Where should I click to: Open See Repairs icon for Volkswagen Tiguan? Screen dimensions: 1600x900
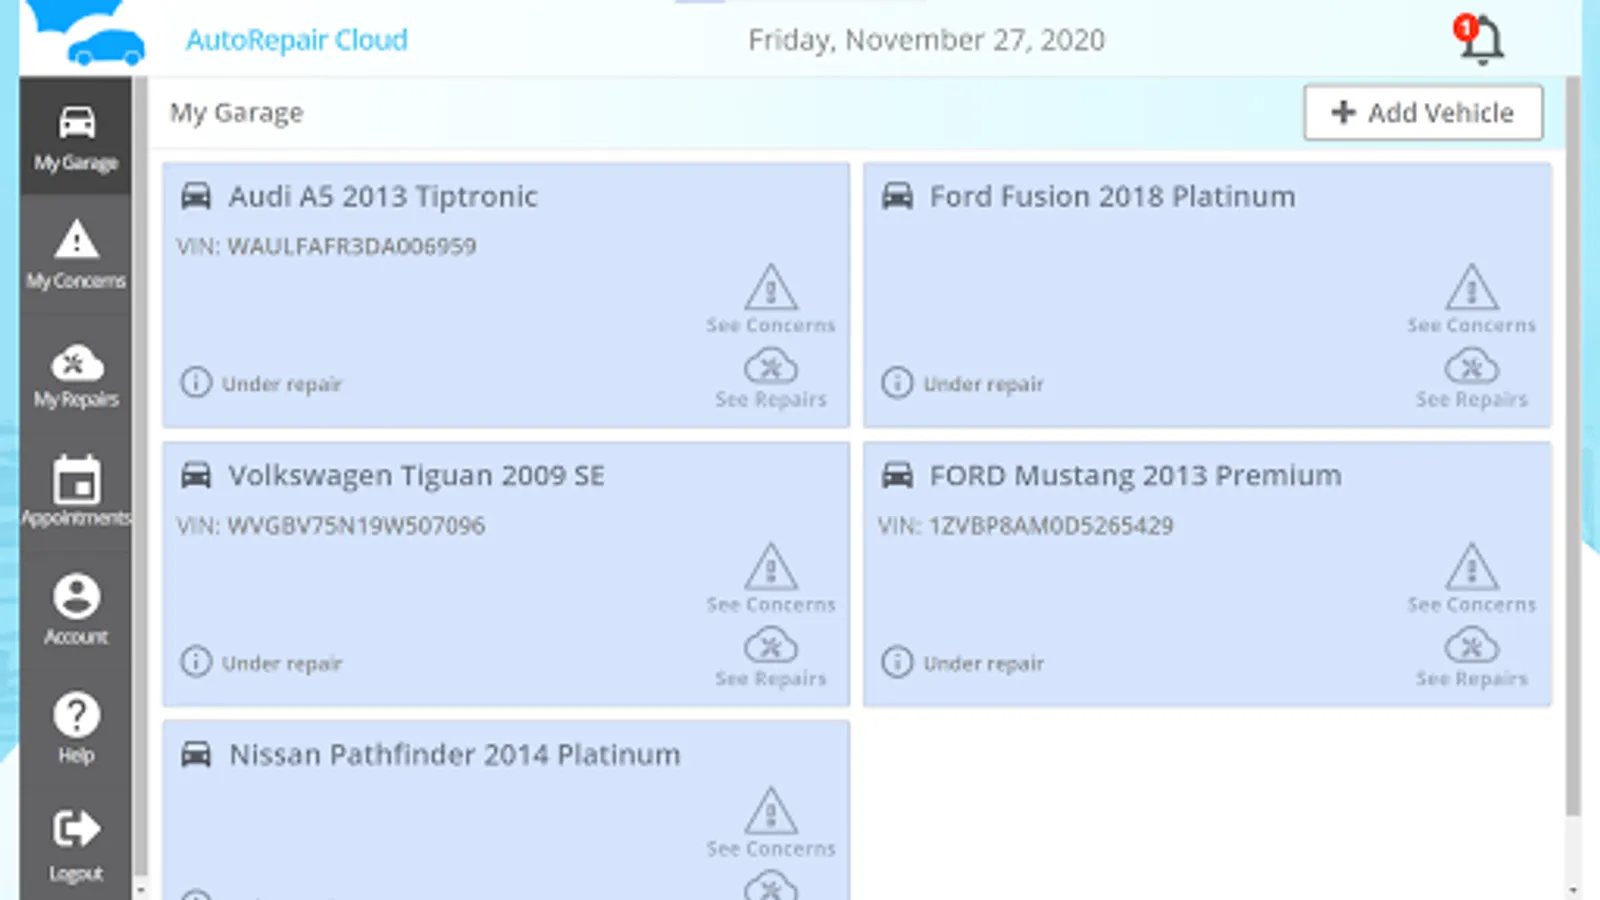(x=771, y=646)
